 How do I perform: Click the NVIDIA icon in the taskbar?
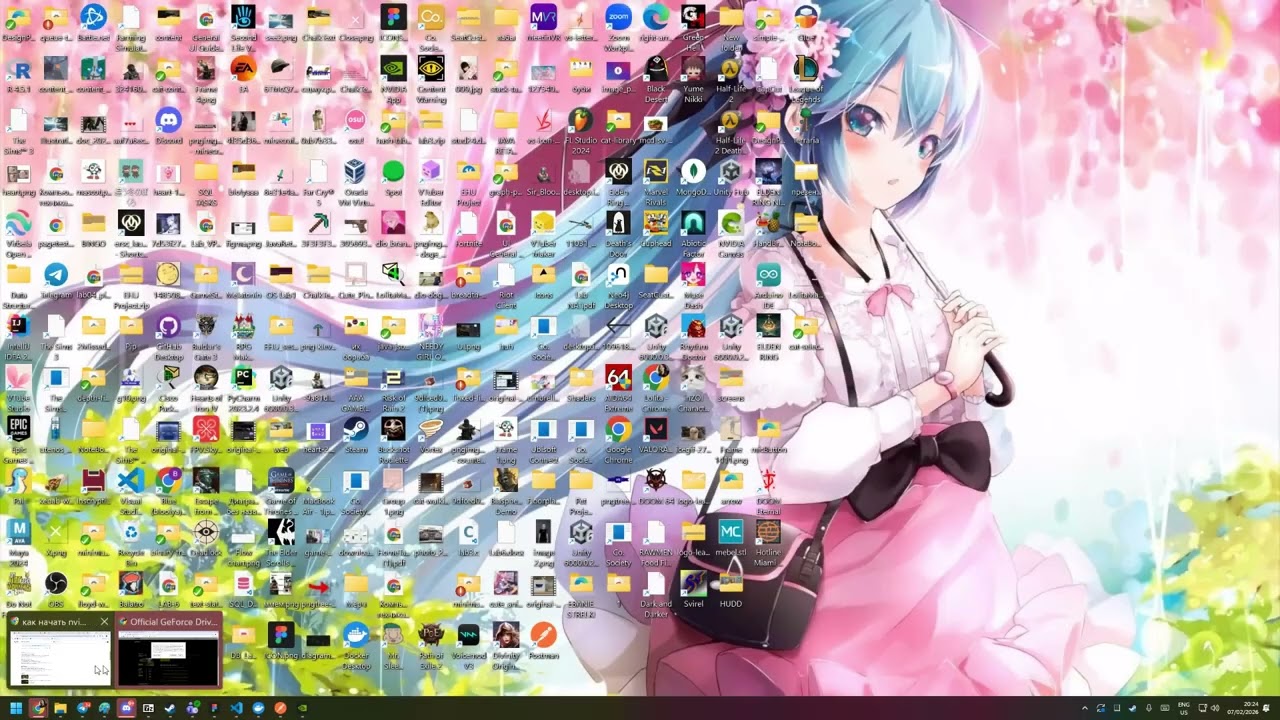point(302,708)
